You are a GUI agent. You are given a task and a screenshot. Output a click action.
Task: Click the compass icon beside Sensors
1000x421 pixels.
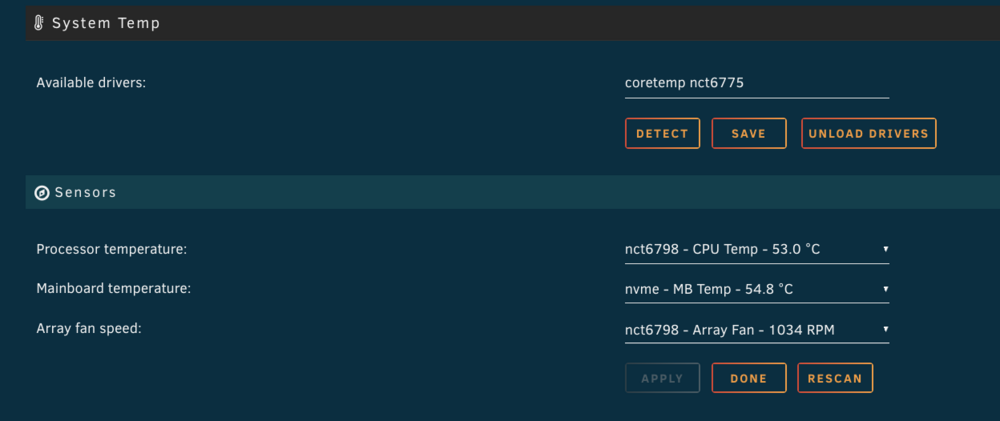[x=42, y=193]
